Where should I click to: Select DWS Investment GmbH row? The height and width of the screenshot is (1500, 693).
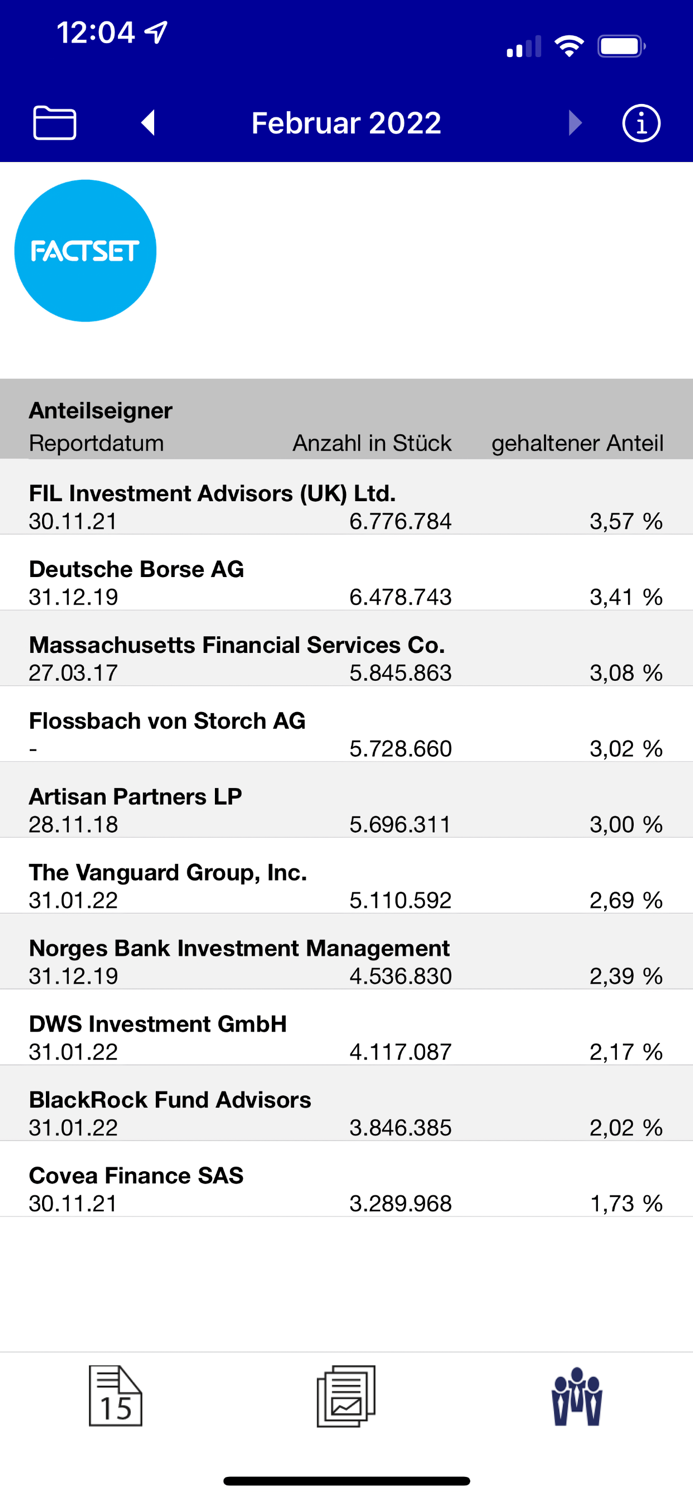(x=346, y=1038)
